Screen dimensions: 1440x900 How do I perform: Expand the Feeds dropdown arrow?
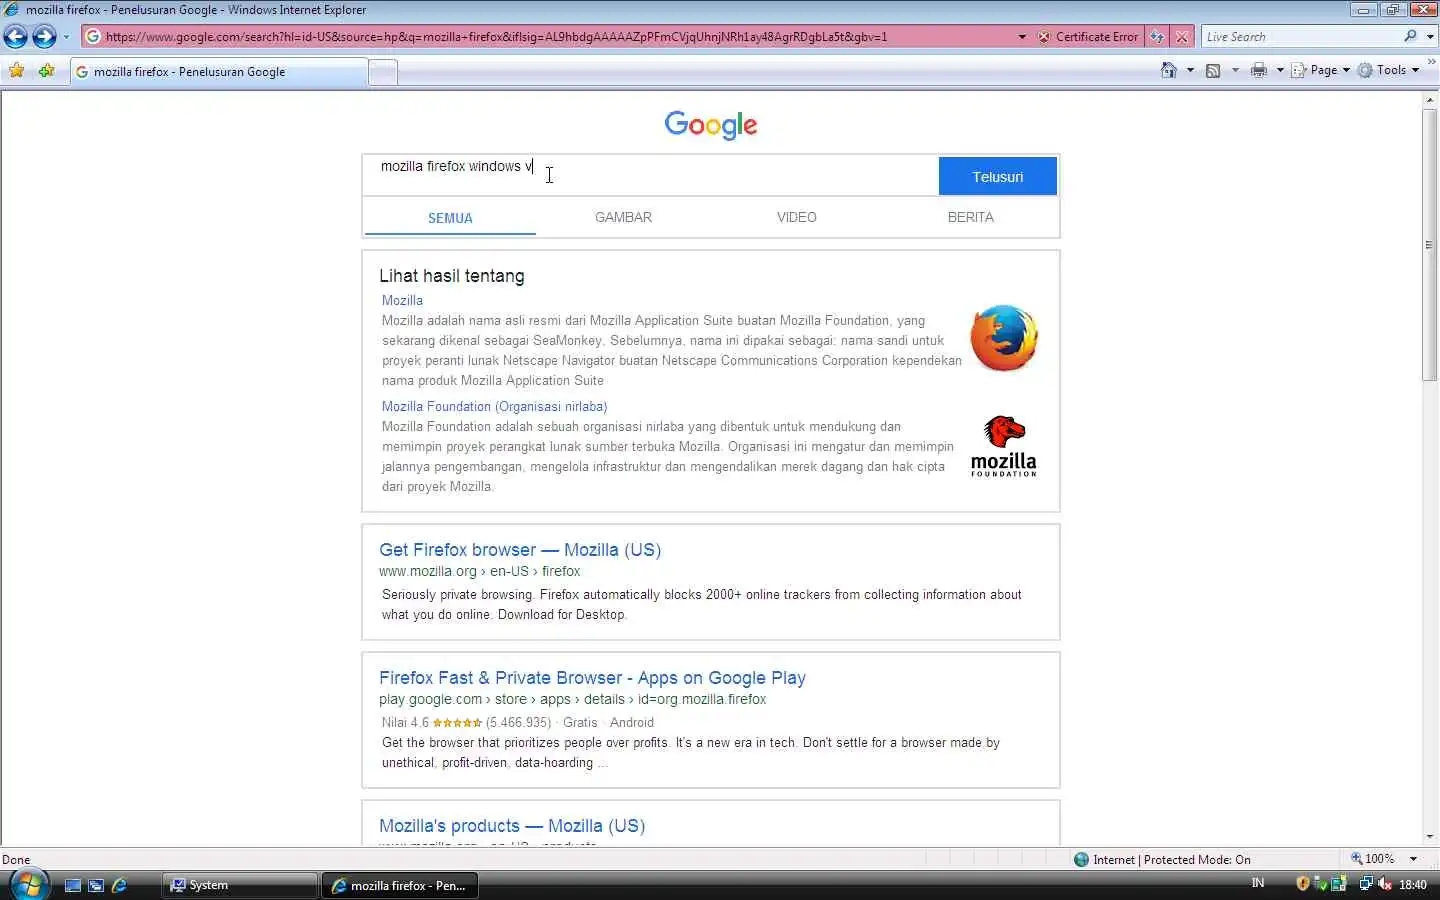point(1235,70)
